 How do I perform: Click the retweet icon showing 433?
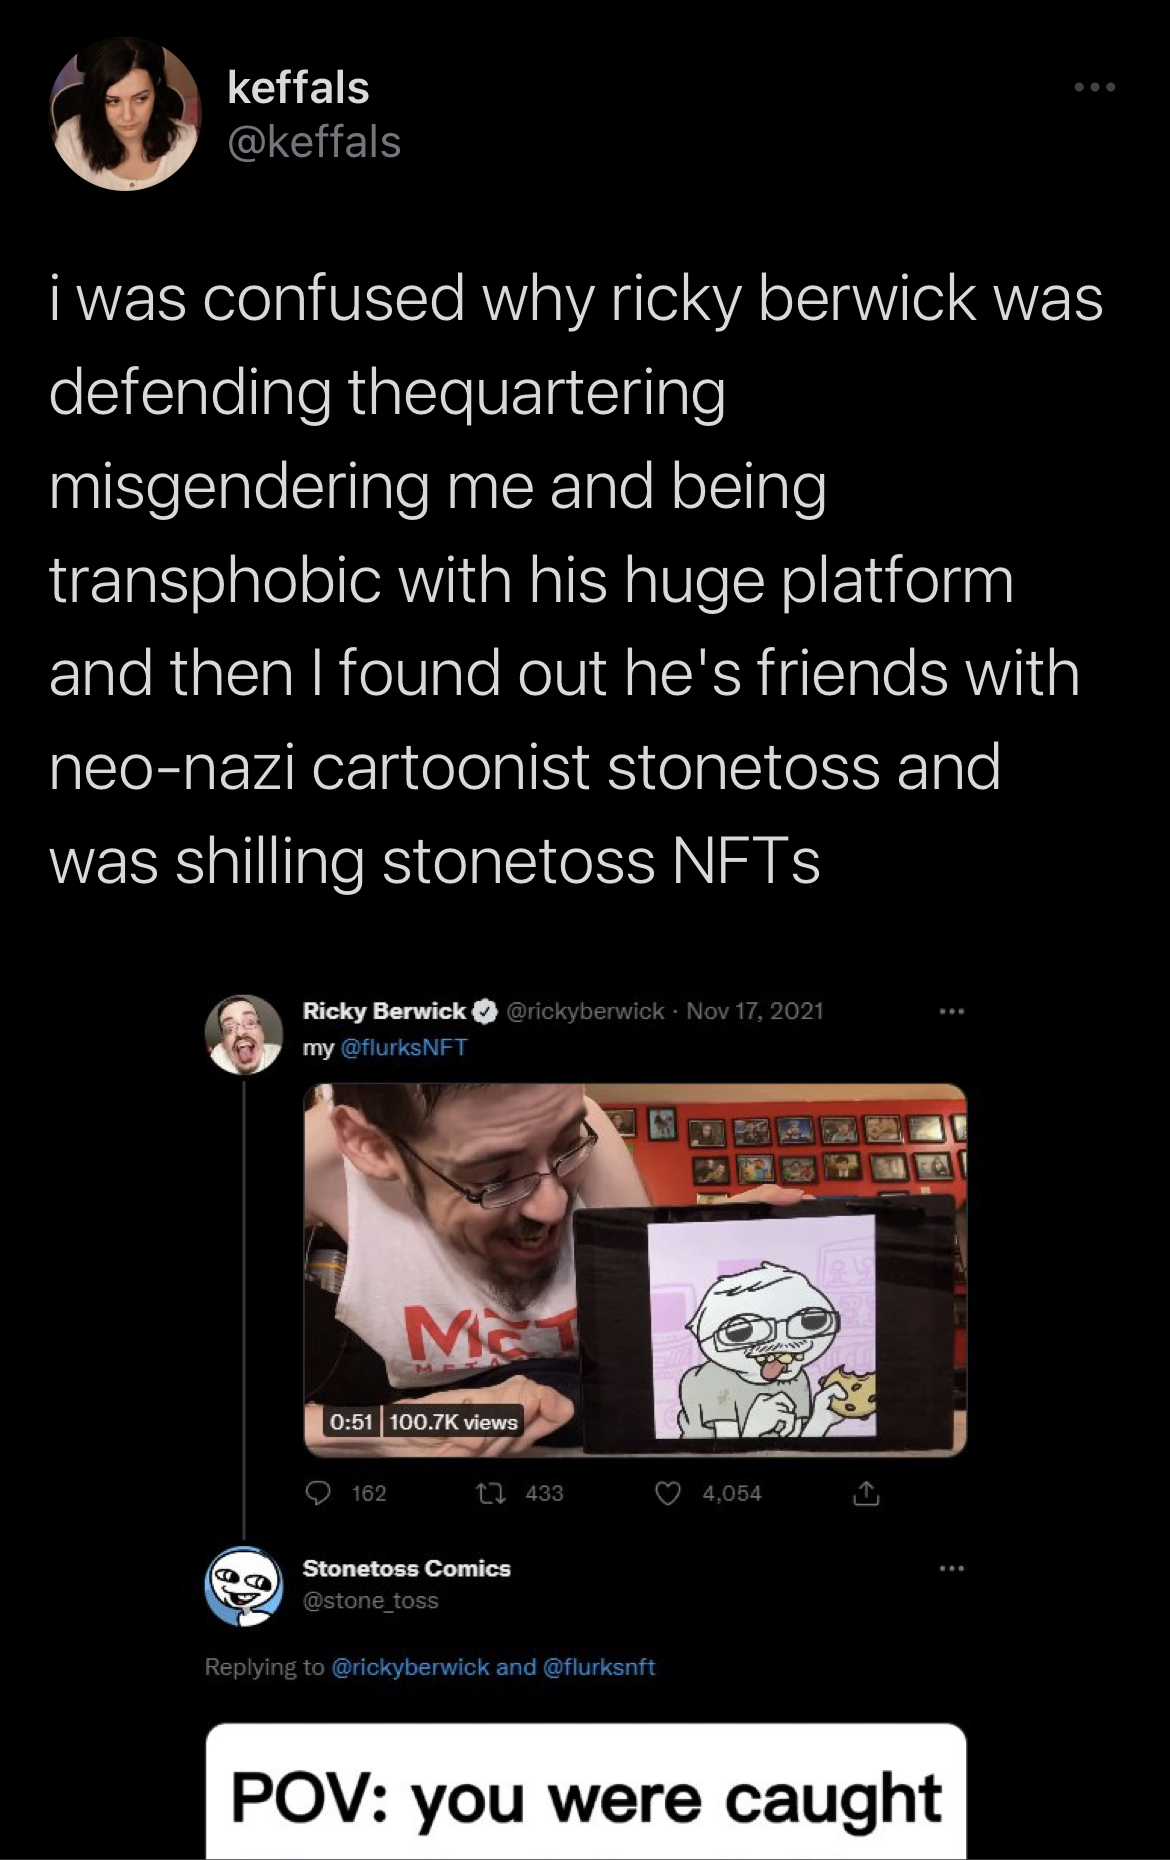pyautogui.click(x=490, y=1493)
